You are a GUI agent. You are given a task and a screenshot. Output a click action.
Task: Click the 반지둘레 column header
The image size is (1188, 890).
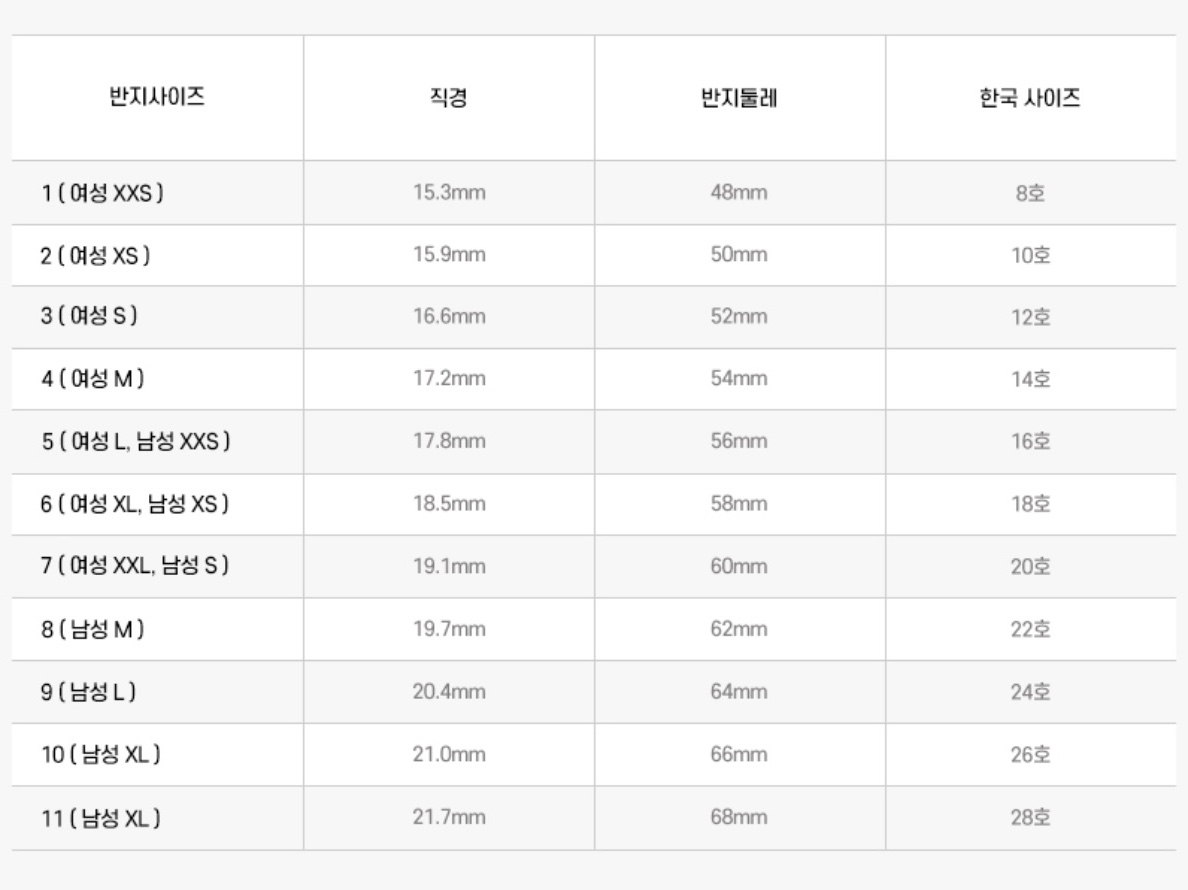[739, 98]
